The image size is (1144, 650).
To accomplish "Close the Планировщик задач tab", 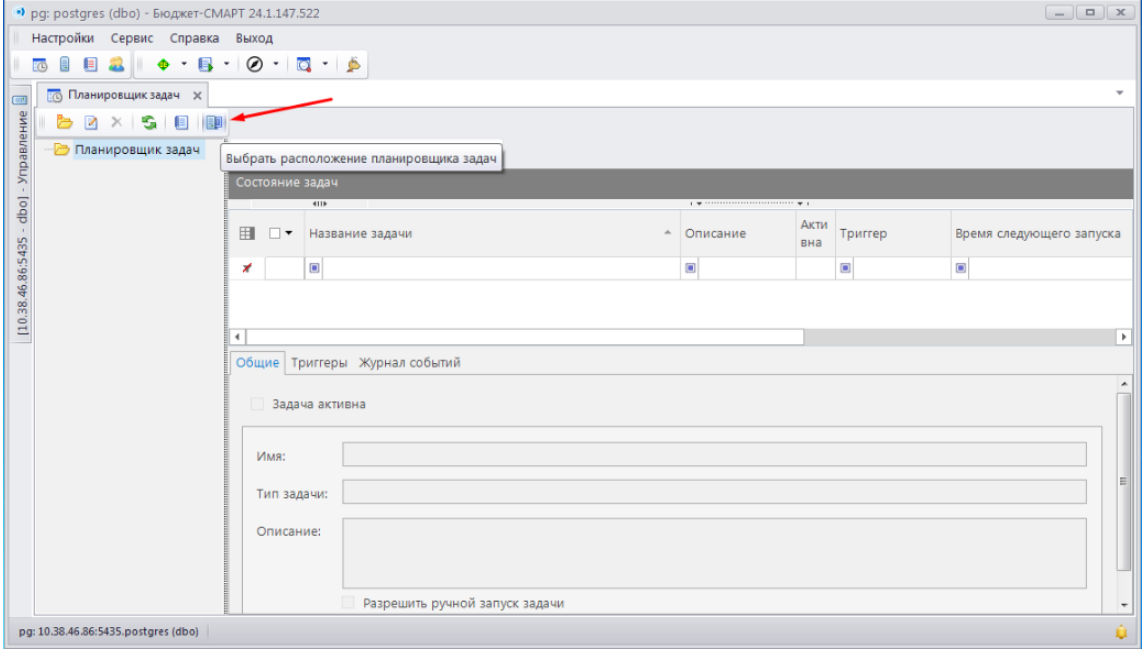I will pyautogui.click(x=197, y=96).
